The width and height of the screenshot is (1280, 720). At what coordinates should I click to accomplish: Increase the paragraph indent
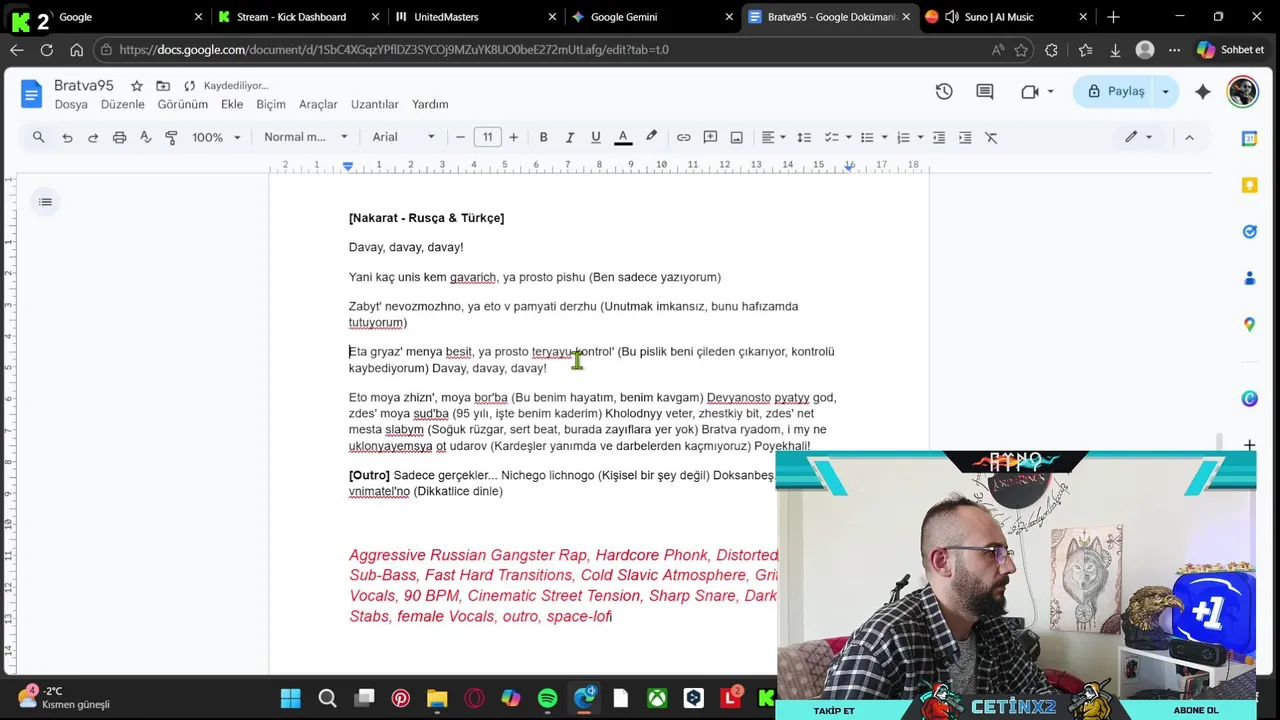point(965,137)
